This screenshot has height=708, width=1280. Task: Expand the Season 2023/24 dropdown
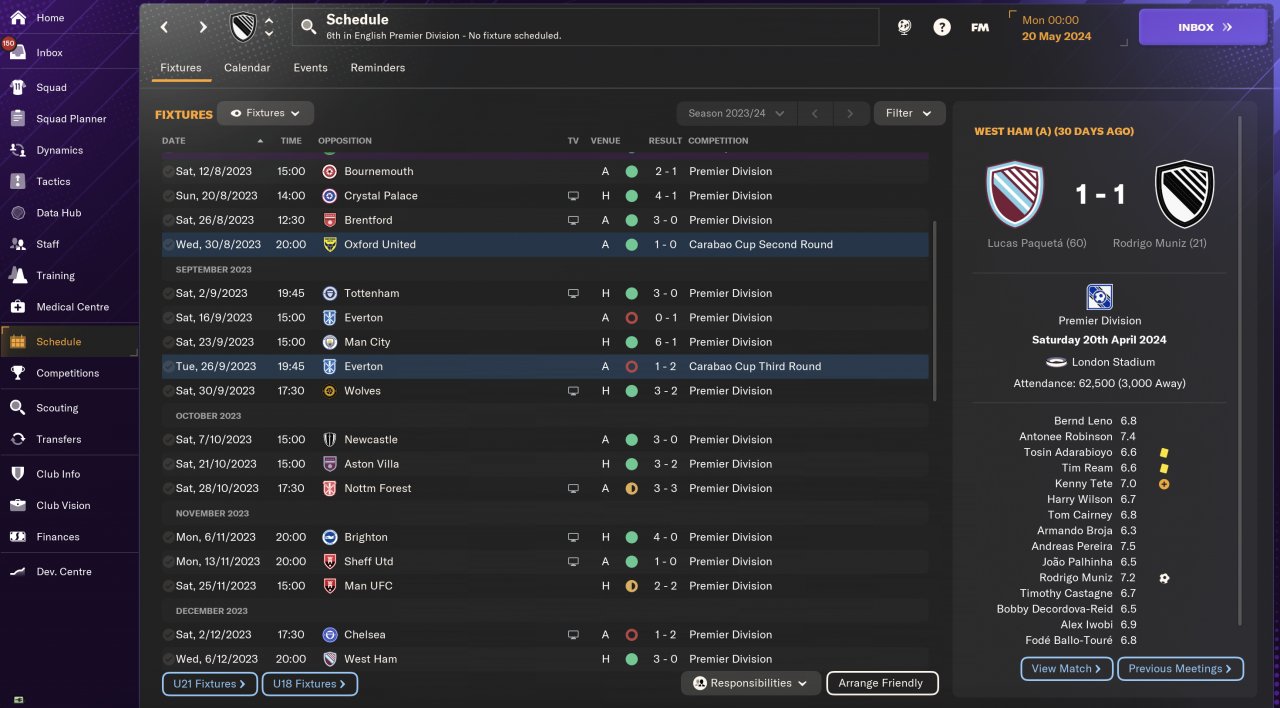coord(736,114)
